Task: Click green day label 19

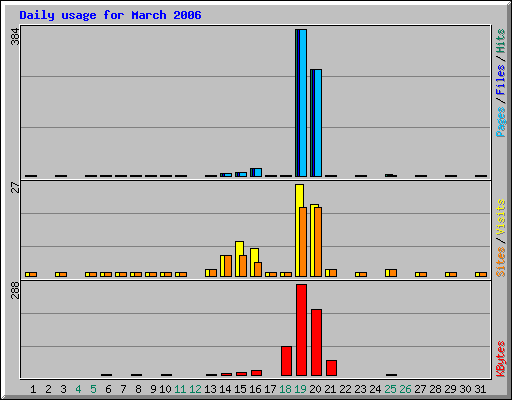Action: [x=300, y=389]
